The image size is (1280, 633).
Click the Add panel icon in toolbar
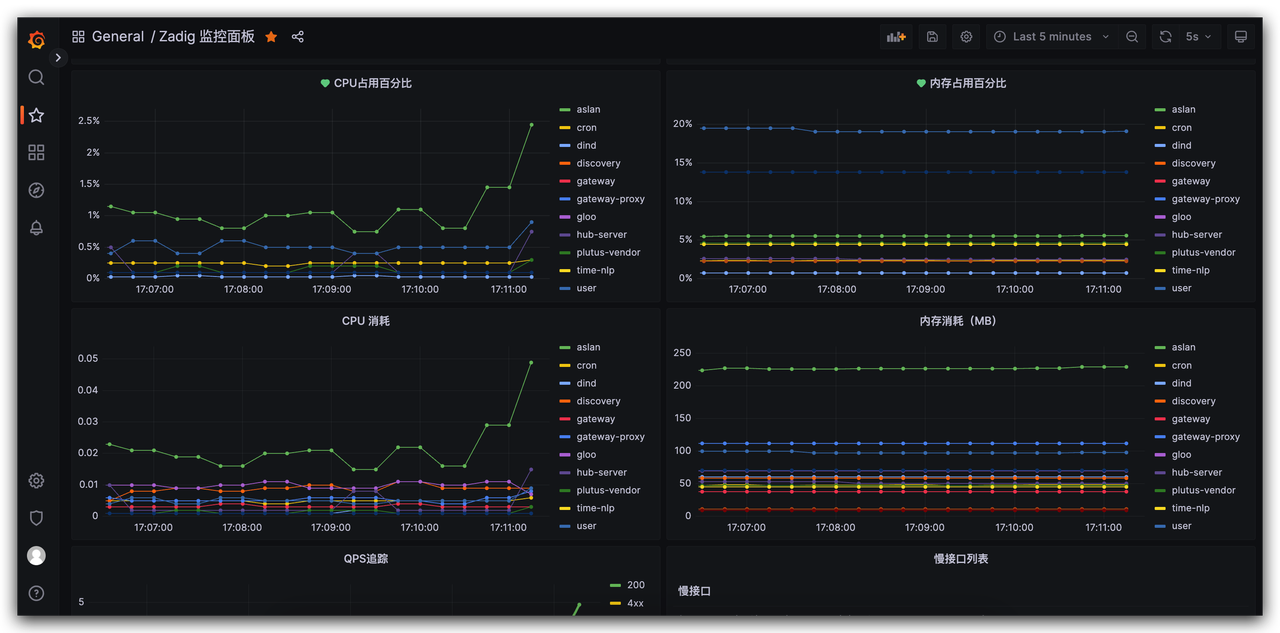[x=895, y=37]
